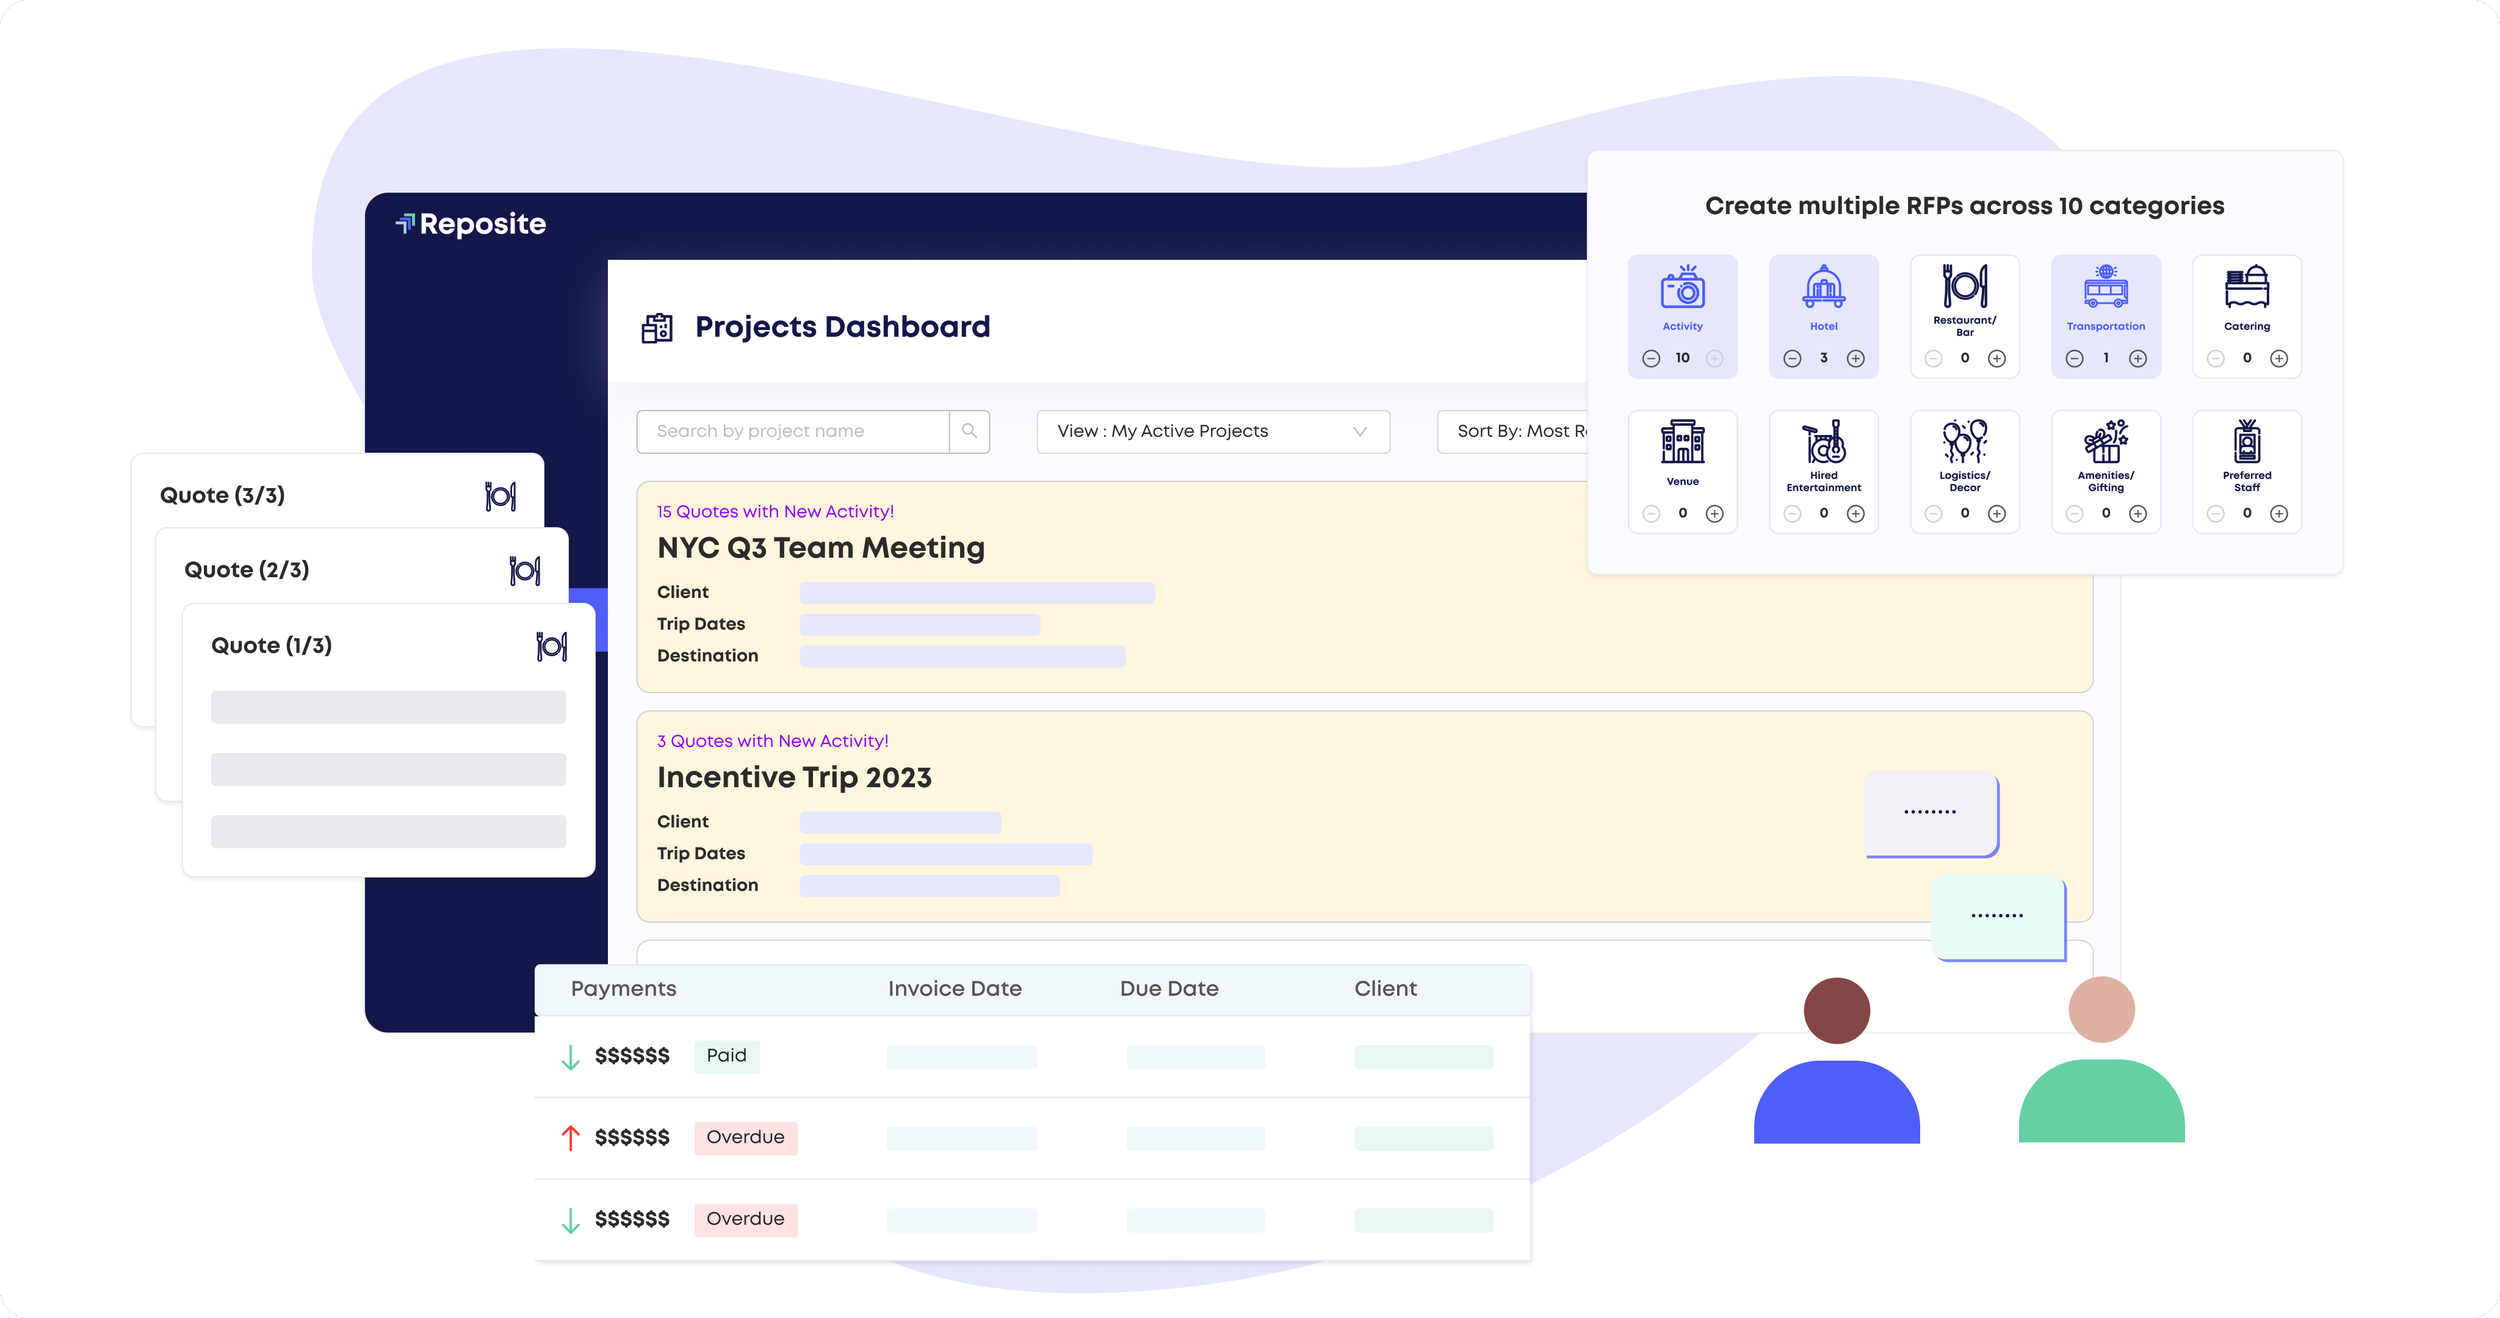Click the Activity camera category icon
Image resolution: width=2500 pixels, height=1318 pixels.
[1683, 288]
